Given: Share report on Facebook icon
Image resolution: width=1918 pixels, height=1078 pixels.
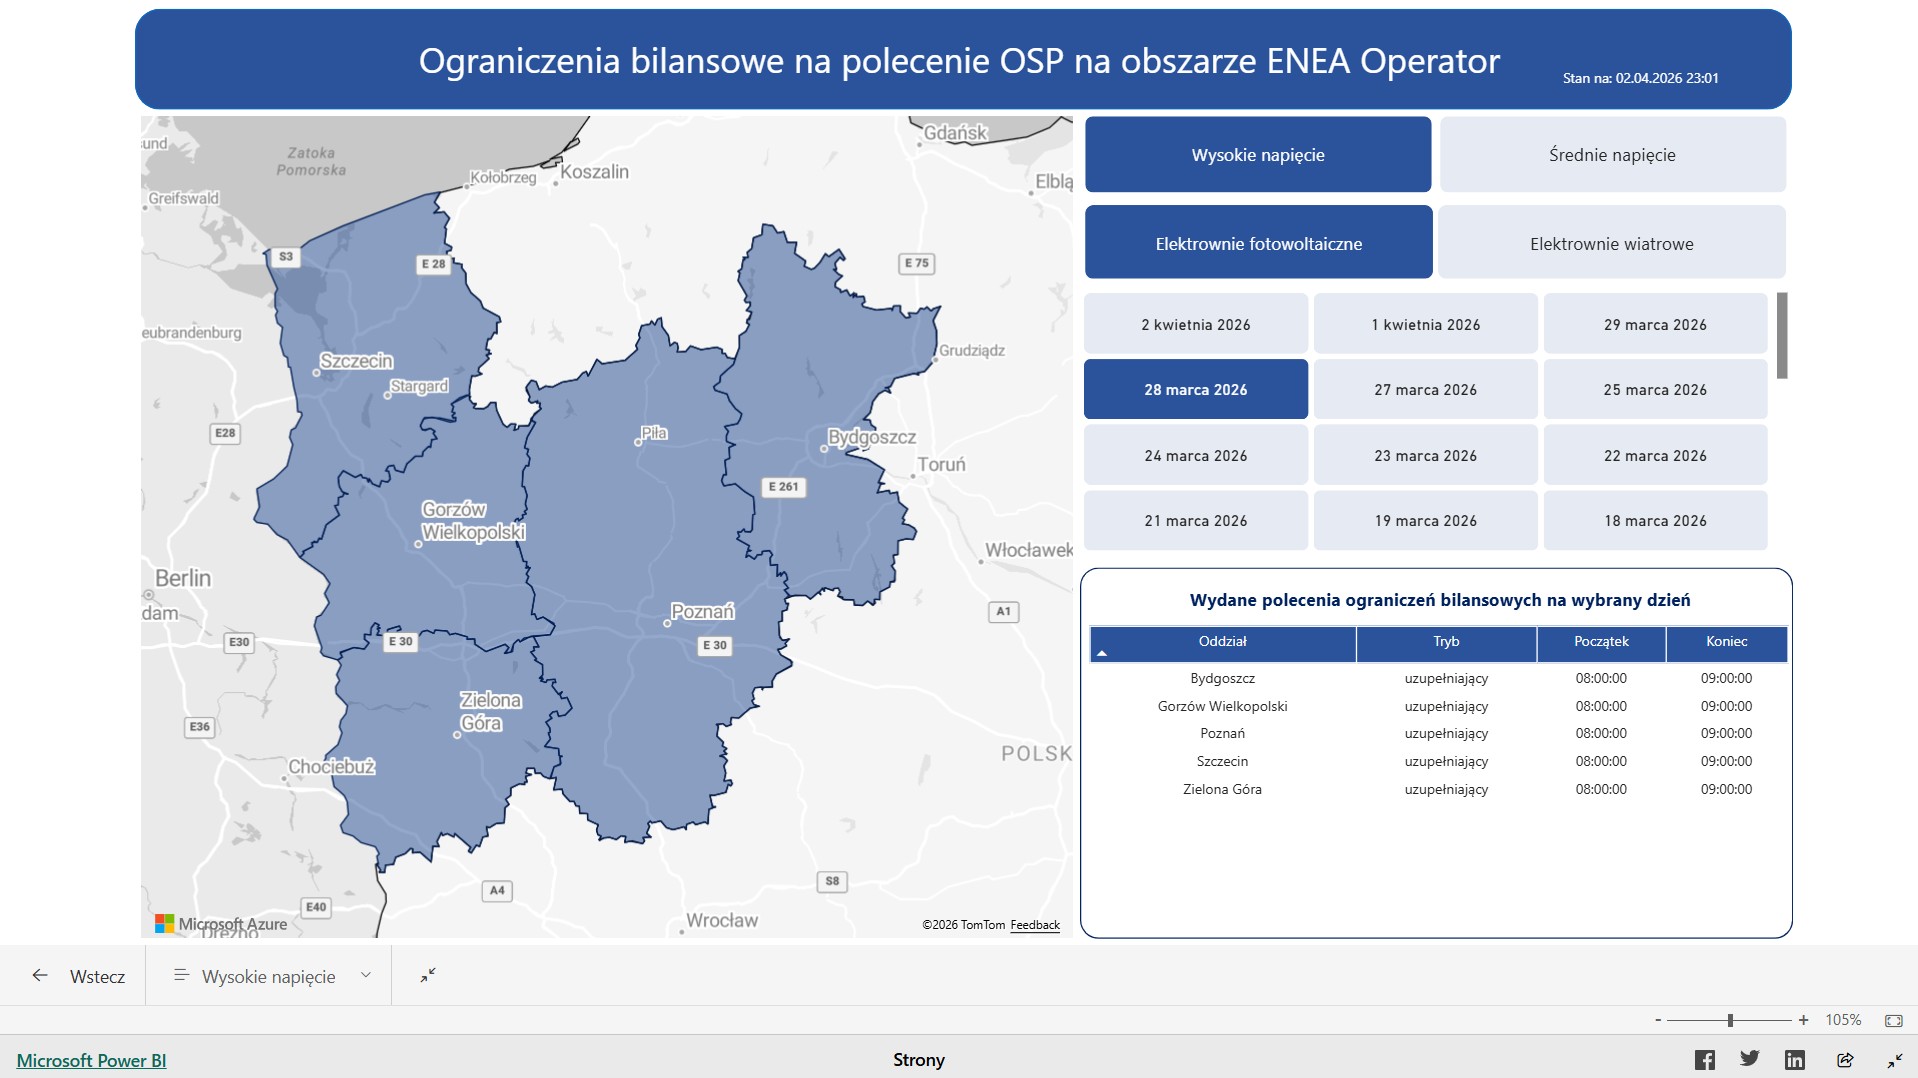Looking at the screenshot, I should 1704,1060.
